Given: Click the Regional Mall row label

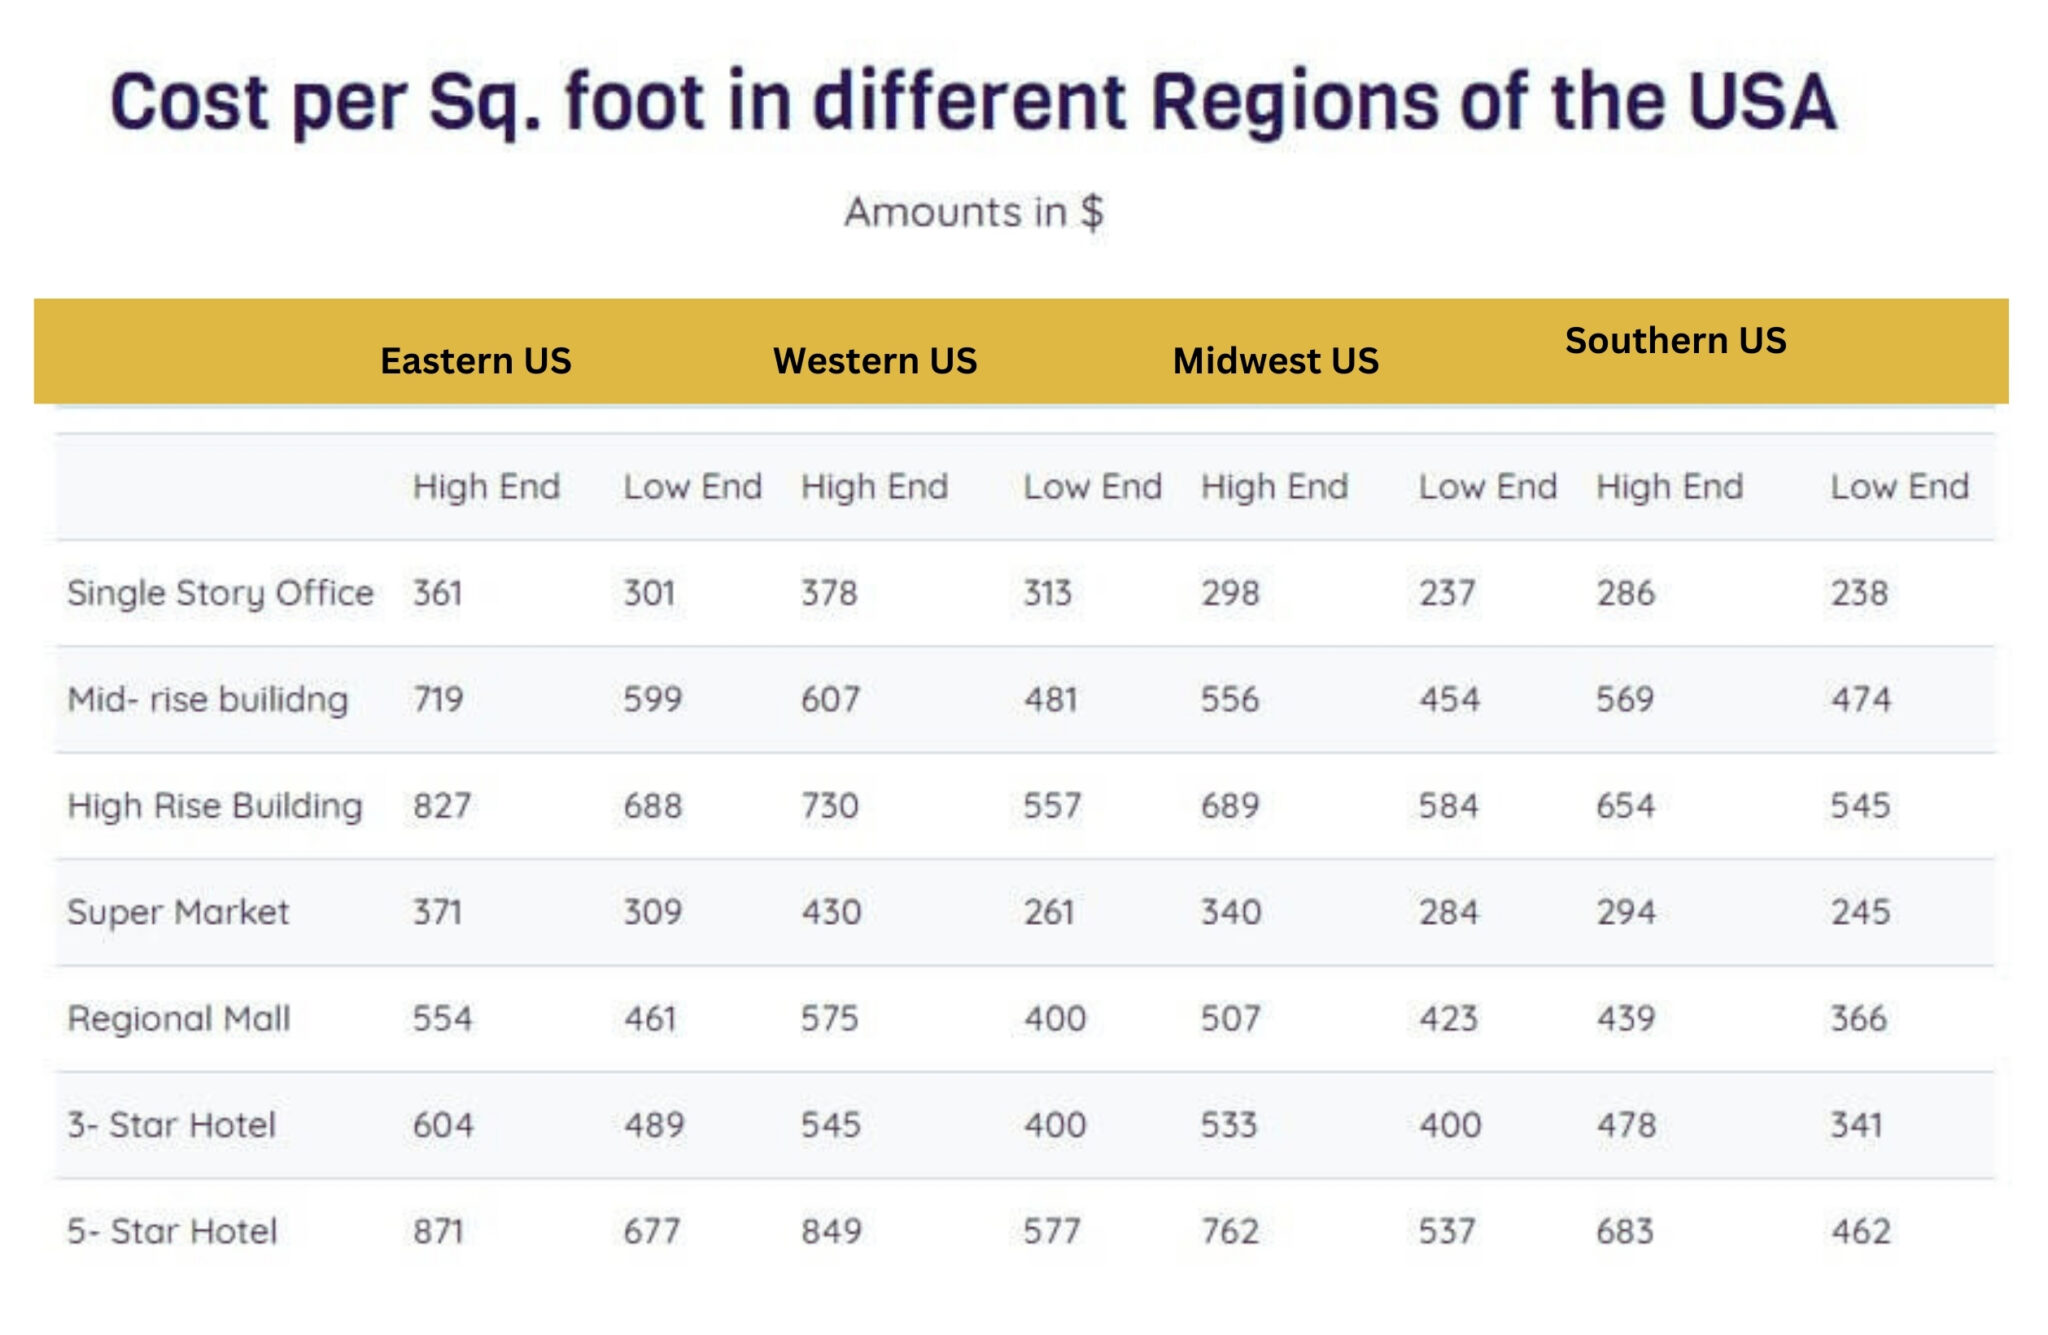Looking at the screenshot, I should click(x=179, y=1019).
